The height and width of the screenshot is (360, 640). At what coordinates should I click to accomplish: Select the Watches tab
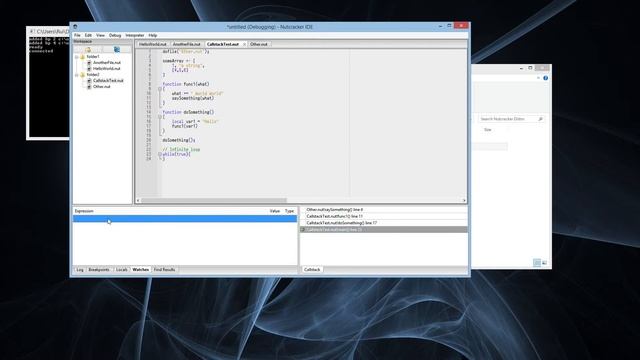click(x=141, y=270)
